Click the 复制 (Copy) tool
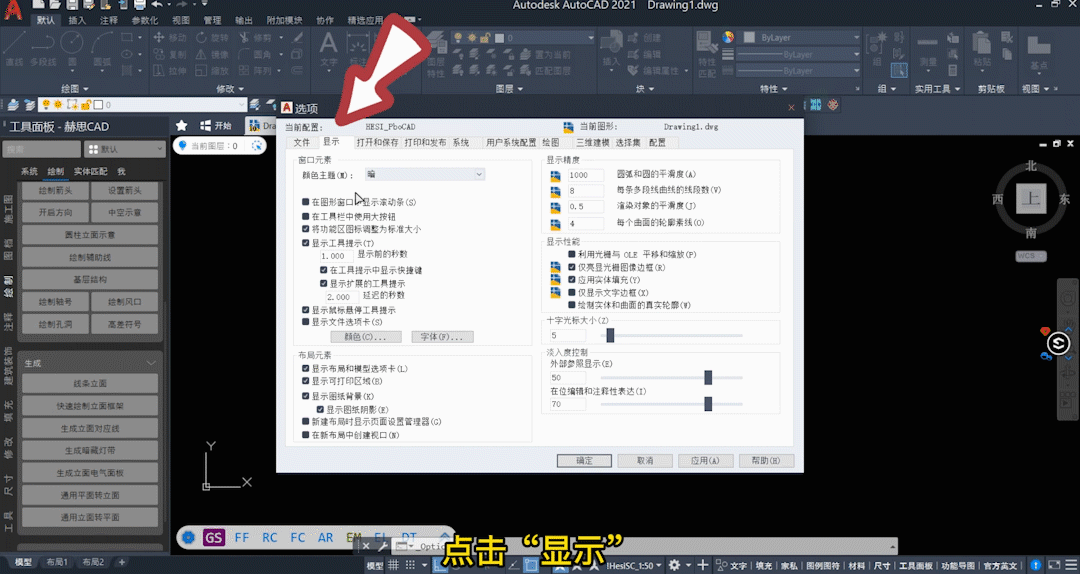 pos(169,54)
